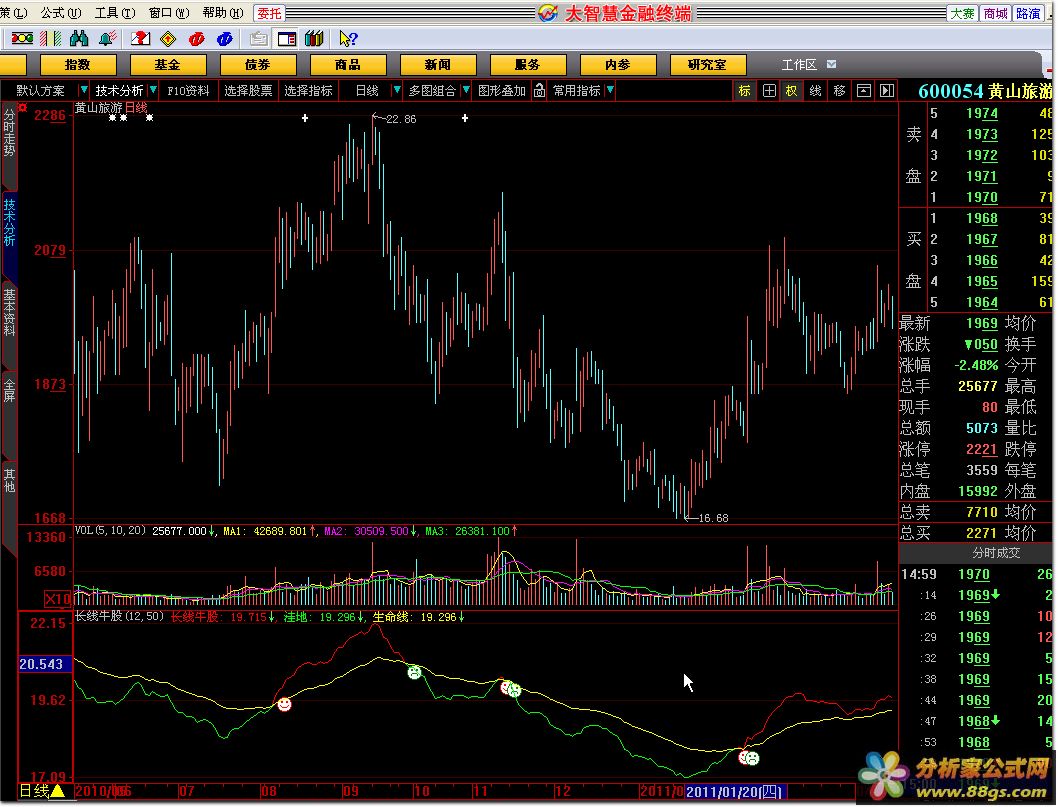This screenshot has height=807, width=1058.
Task: Click the collapse panel up-arrow icon
Action: pos(863,90)
